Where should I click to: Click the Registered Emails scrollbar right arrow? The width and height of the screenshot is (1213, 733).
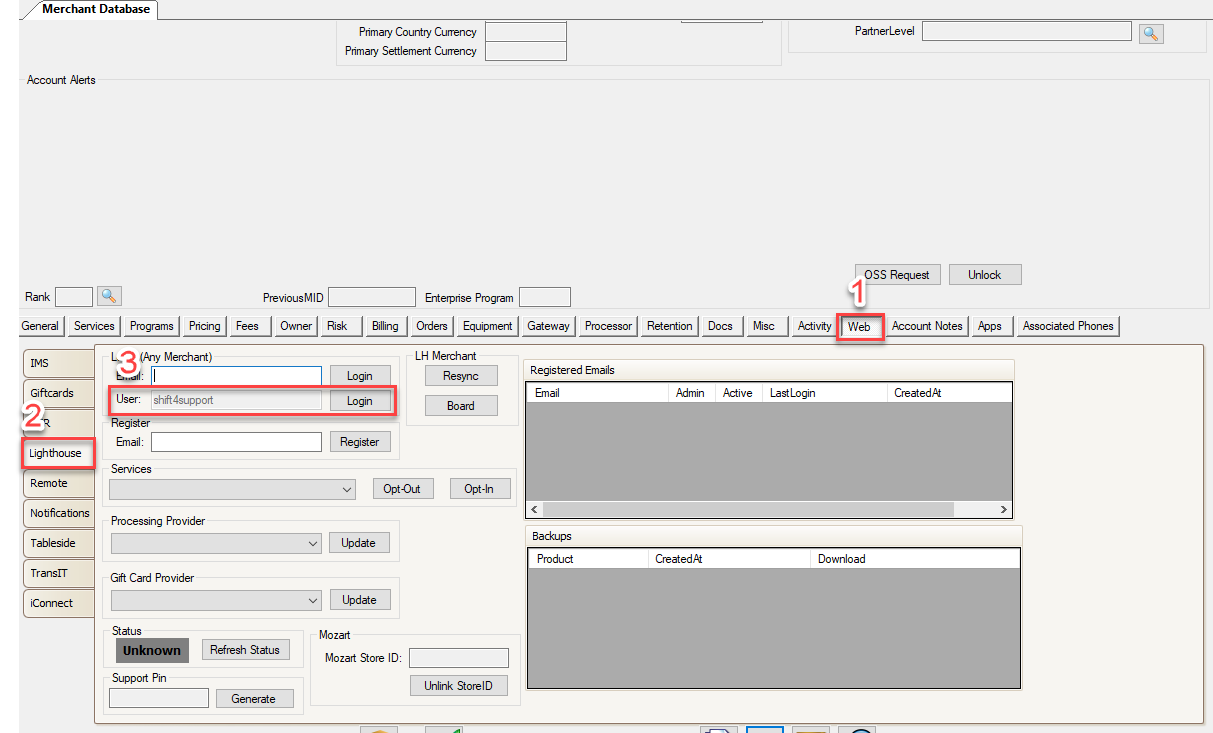[1004, 510]
